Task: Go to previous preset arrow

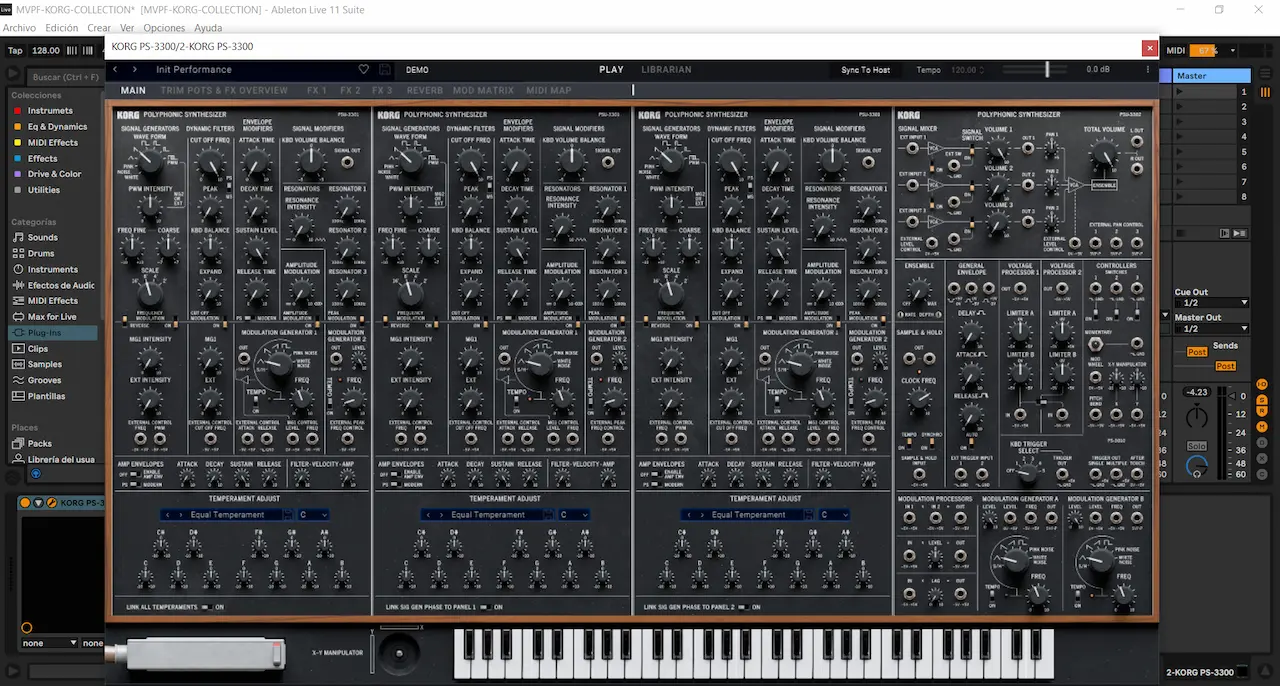Action: coord(115,70)
